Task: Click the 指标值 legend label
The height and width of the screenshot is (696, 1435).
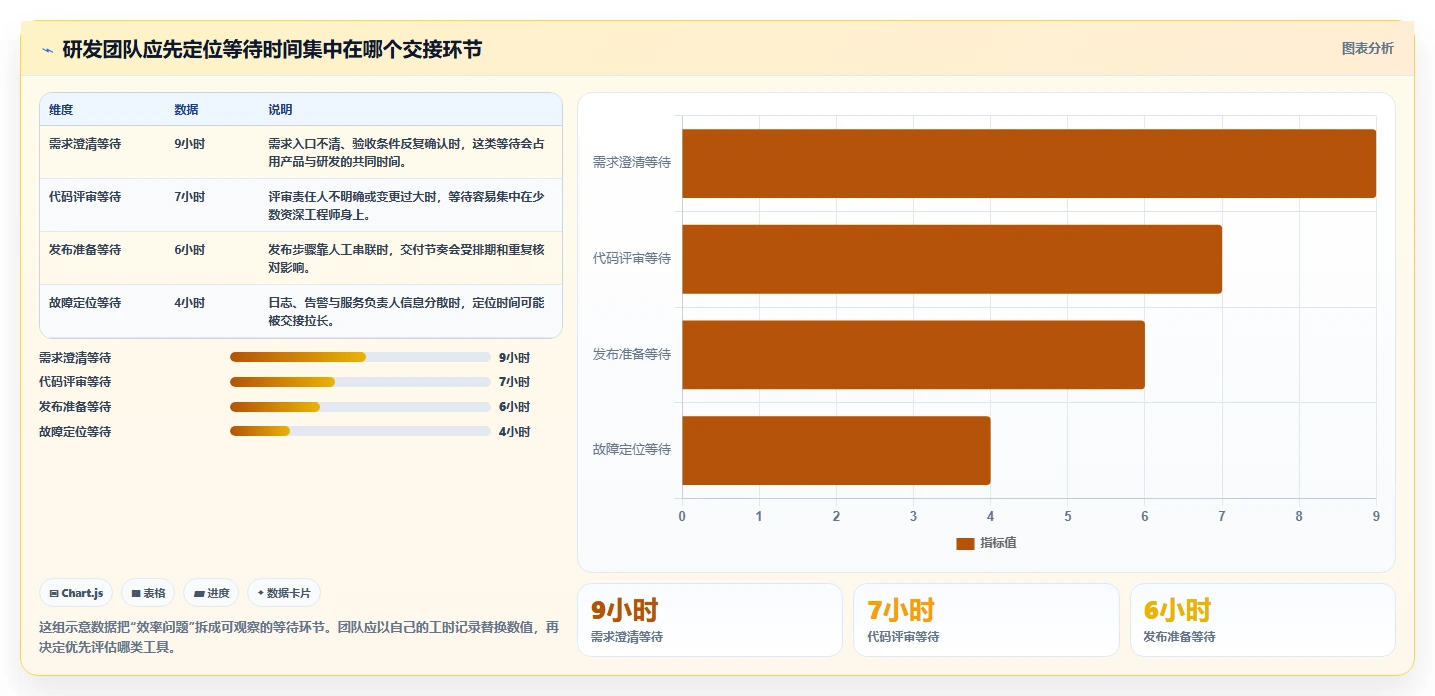Action: click(998, 543)
